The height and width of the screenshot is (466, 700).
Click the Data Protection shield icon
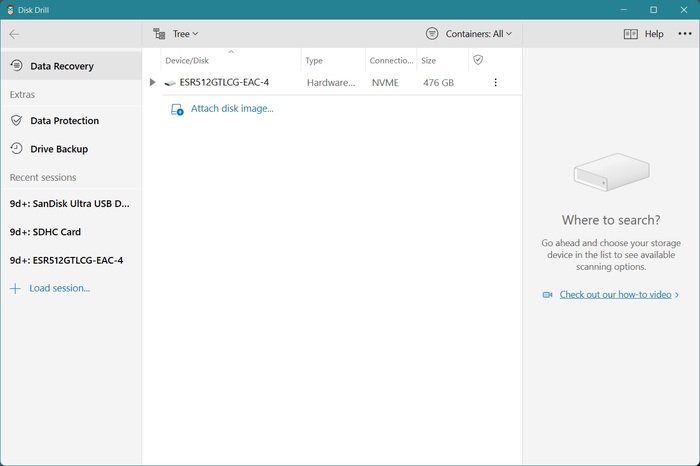(17, 121)
